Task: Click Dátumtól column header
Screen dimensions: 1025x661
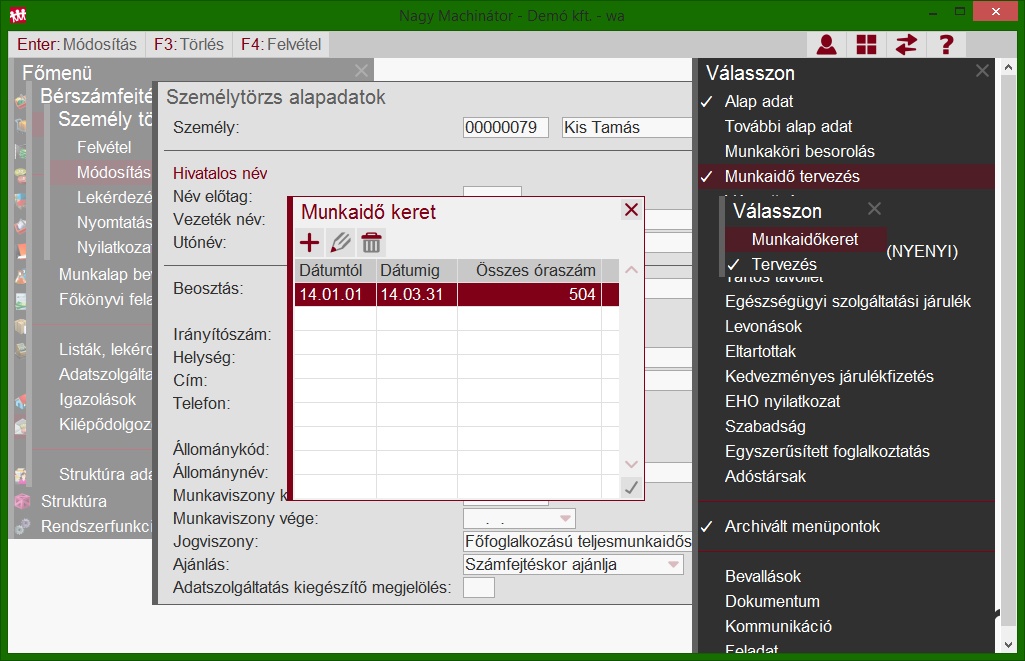Action: (x=335, y=270)
